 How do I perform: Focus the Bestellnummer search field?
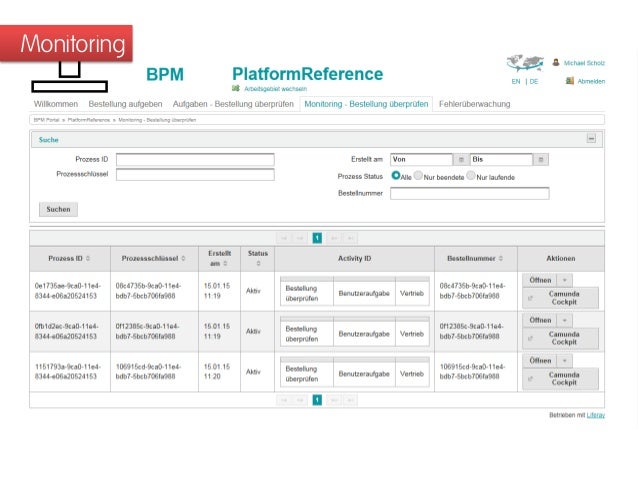(x=470, y=193)
